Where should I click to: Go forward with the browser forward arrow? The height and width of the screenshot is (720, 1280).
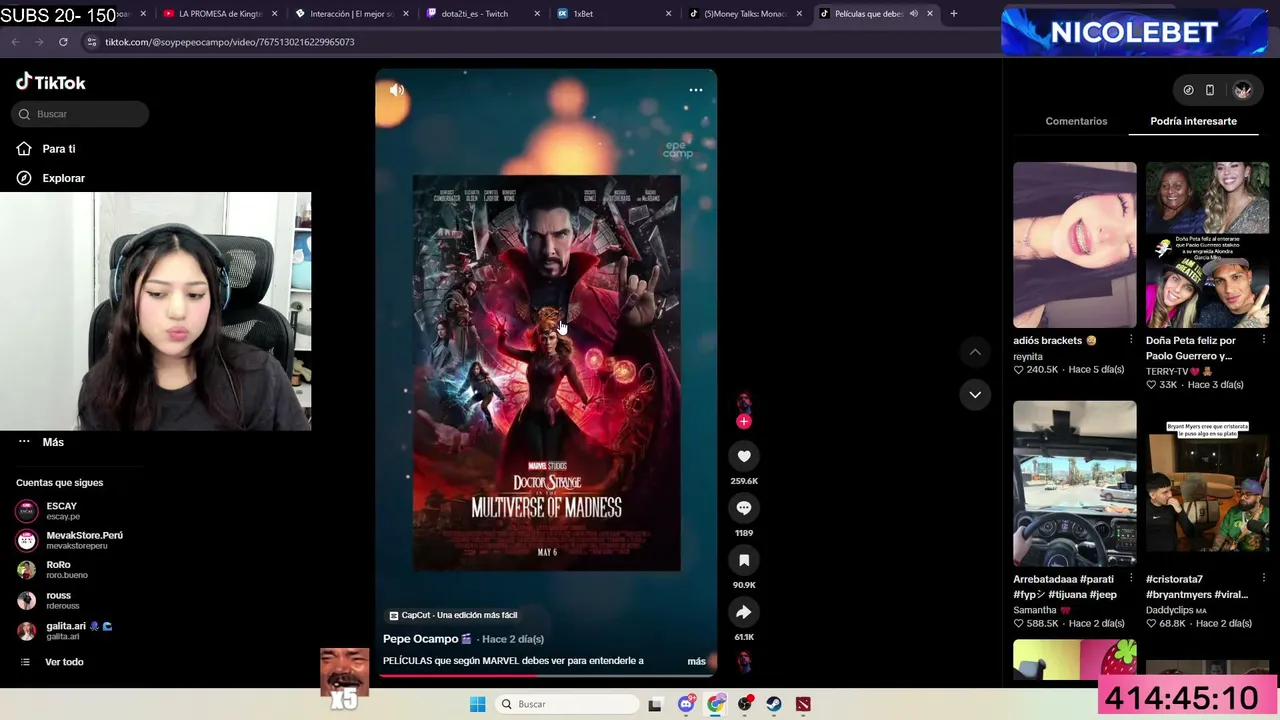[x=39, y=42]
